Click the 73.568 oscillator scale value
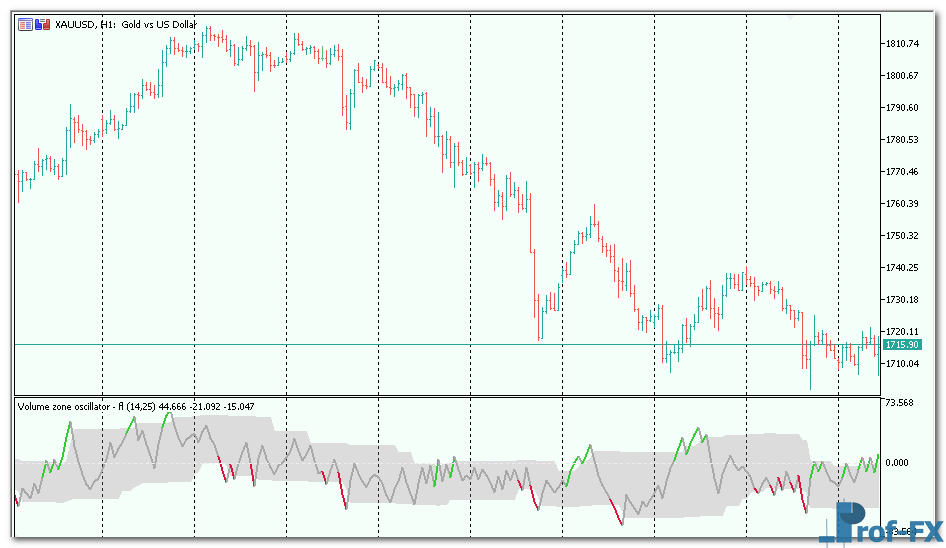Screen dimensions: 946x548 tap(899, 403)
